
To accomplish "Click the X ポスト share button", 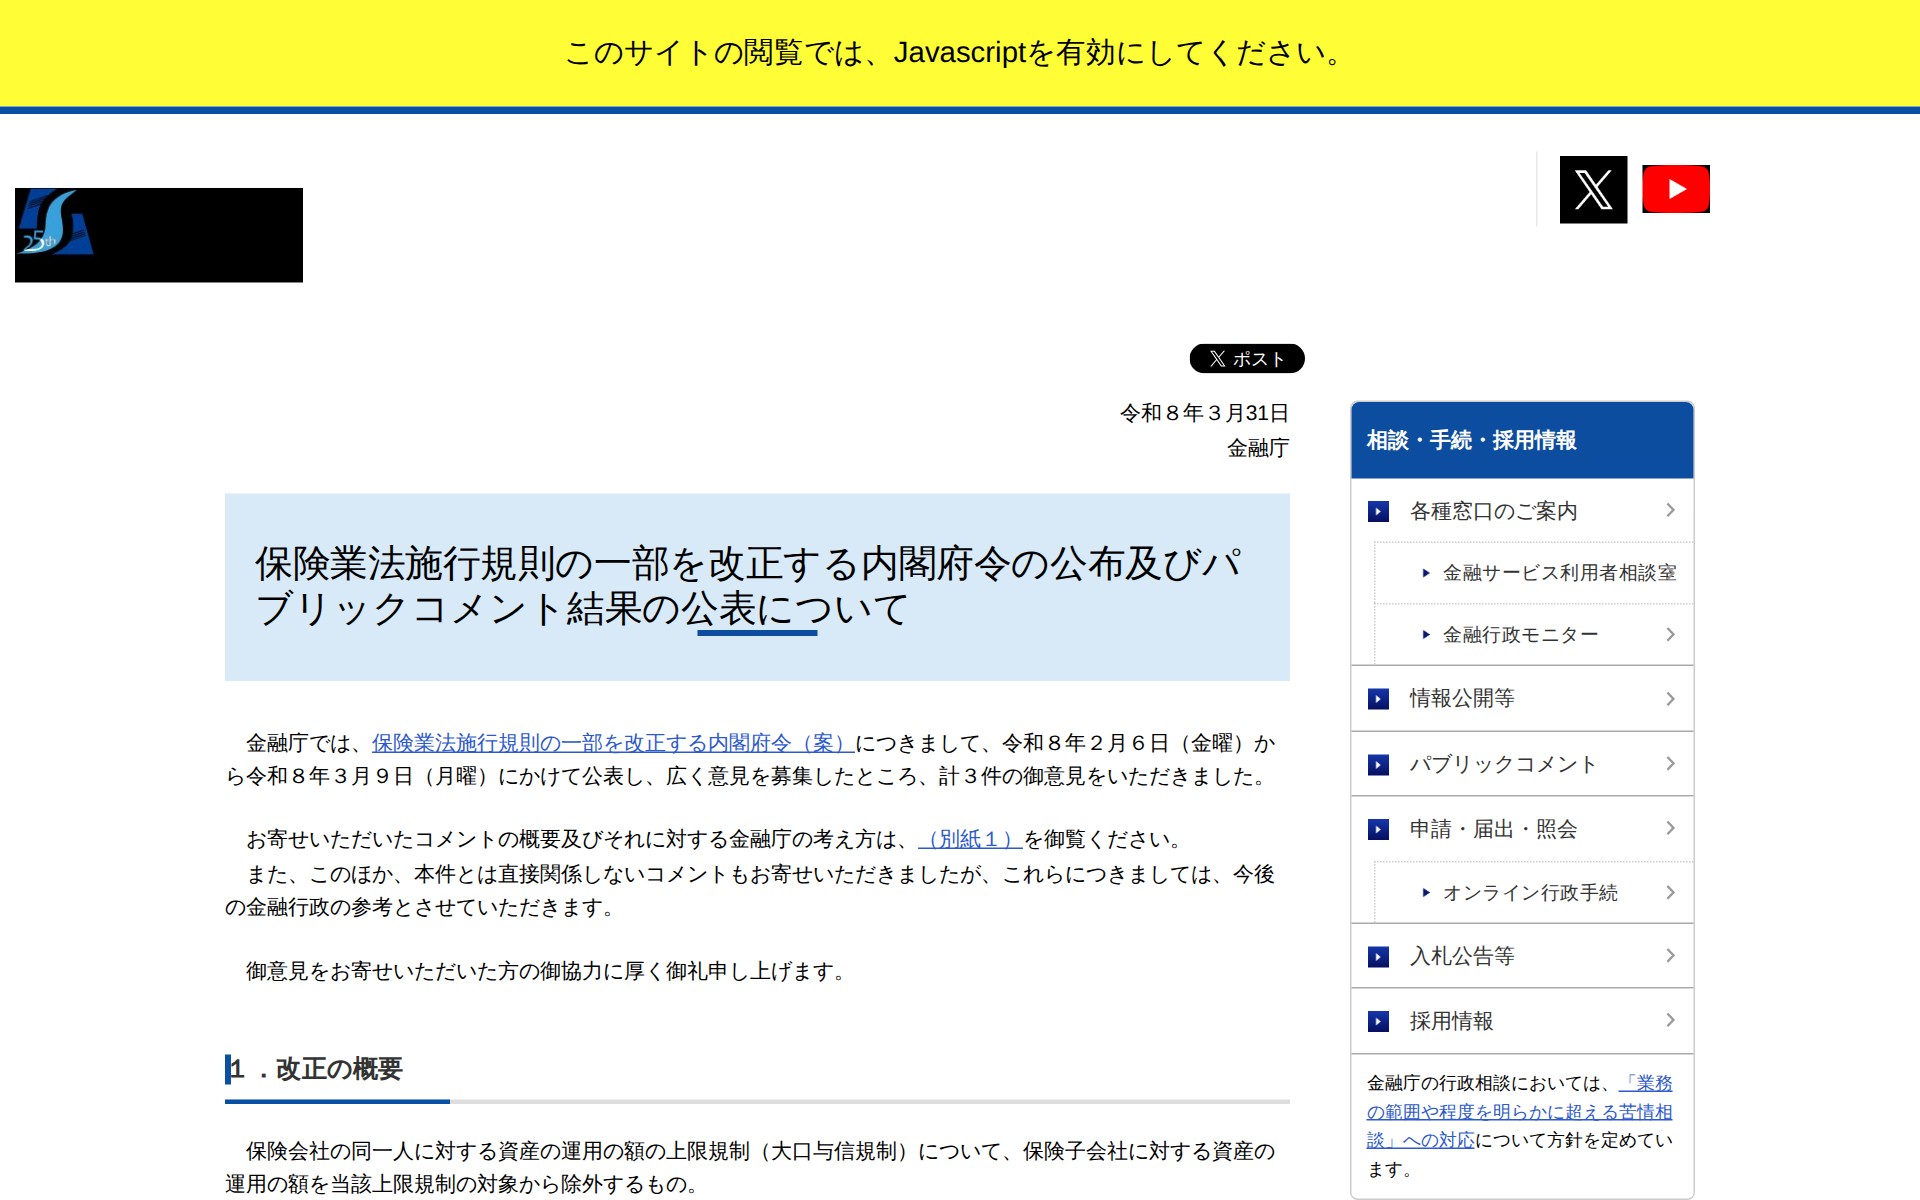I will tap(1246, 359).
